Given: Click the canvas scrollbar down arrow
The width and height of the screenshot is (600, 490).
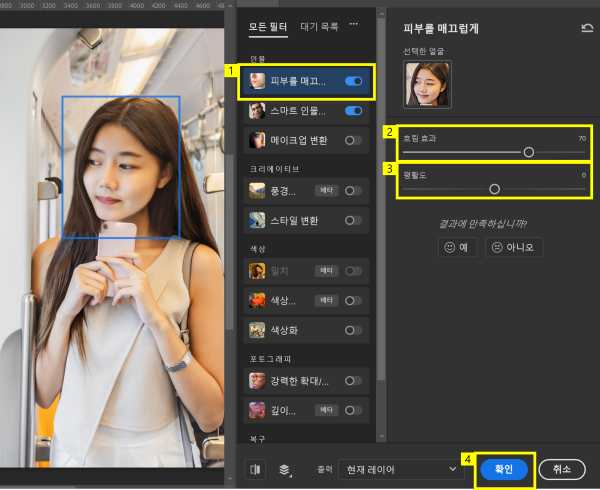Looking at the screenshot, I should (230, 478).
